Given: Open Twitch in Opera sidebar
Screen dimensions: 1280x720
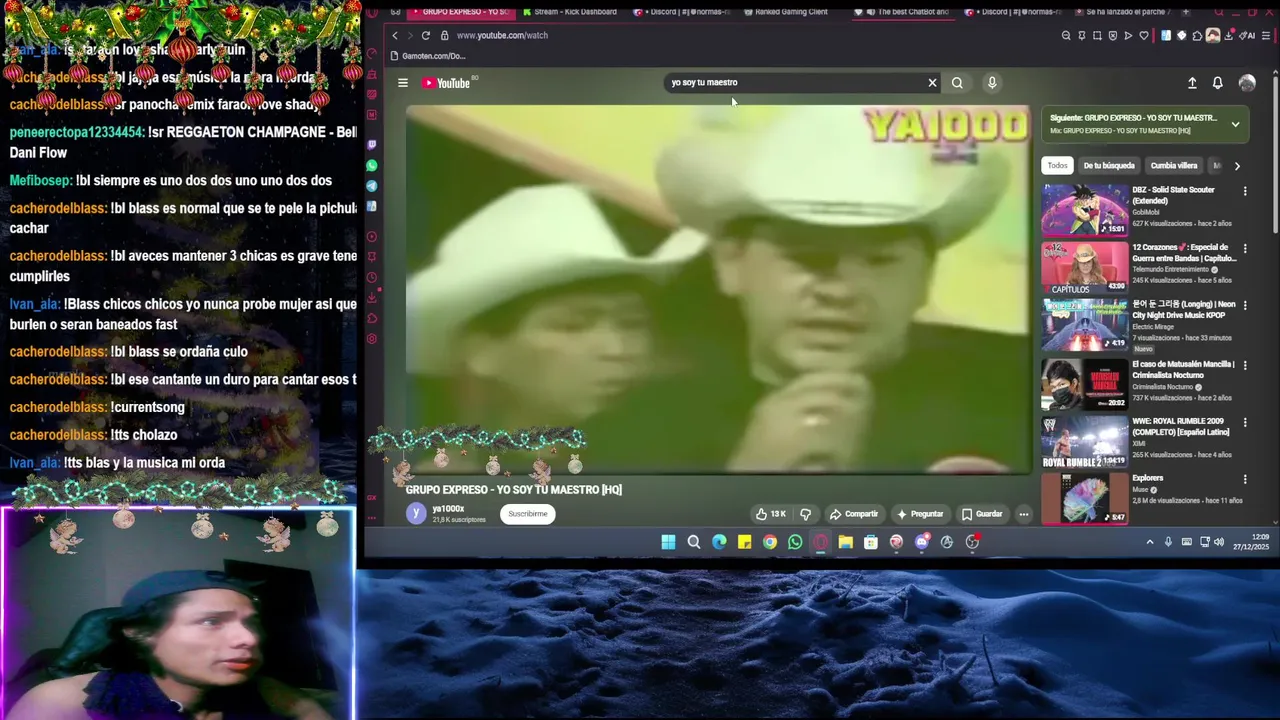Looking at the screenshot, I should (372, 145).
